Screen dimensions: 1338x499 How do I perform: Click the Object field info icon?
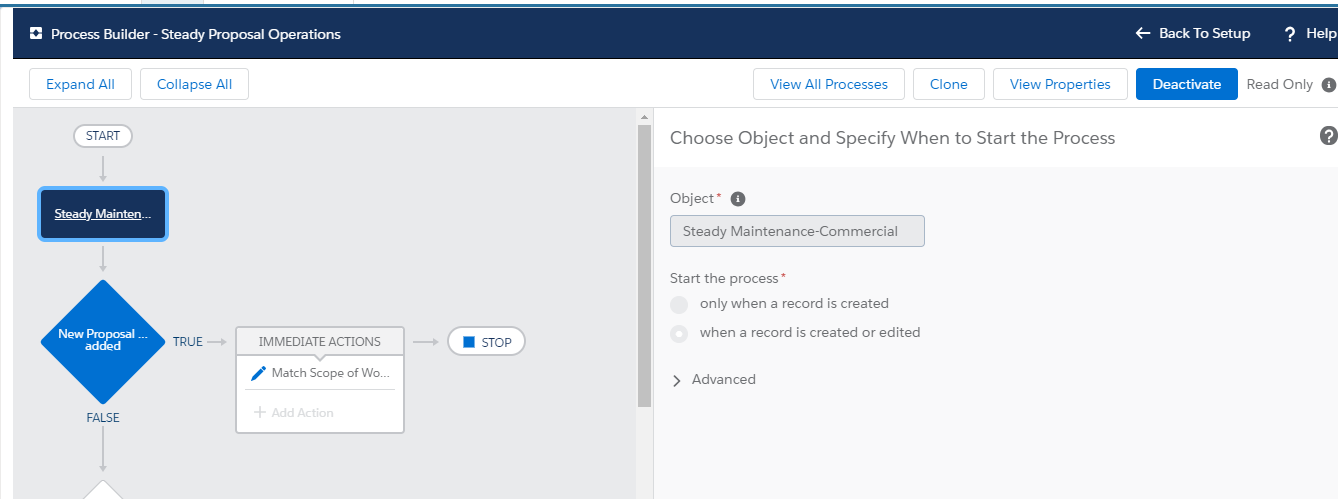(738, 199)
